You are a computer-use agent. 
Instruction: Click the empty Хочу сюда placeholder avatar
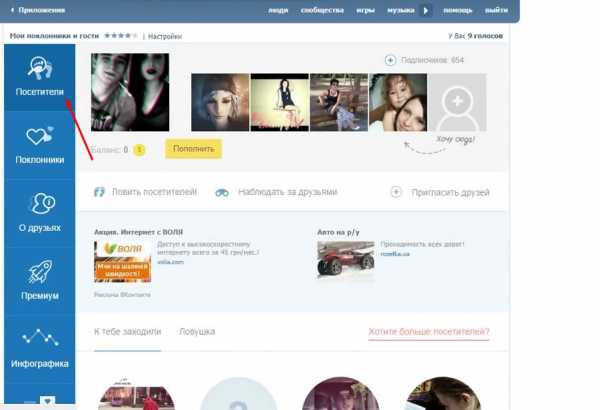(457, 102)
